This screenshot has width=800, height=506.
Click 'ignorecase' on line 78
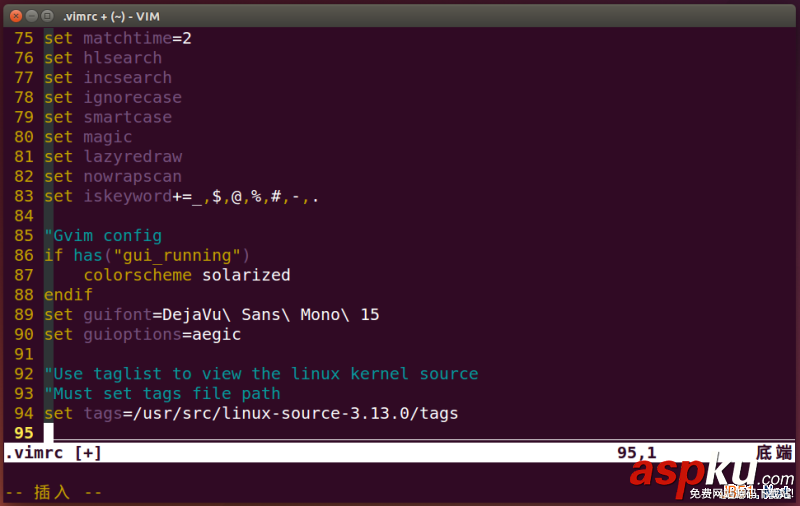coord(133,97)
